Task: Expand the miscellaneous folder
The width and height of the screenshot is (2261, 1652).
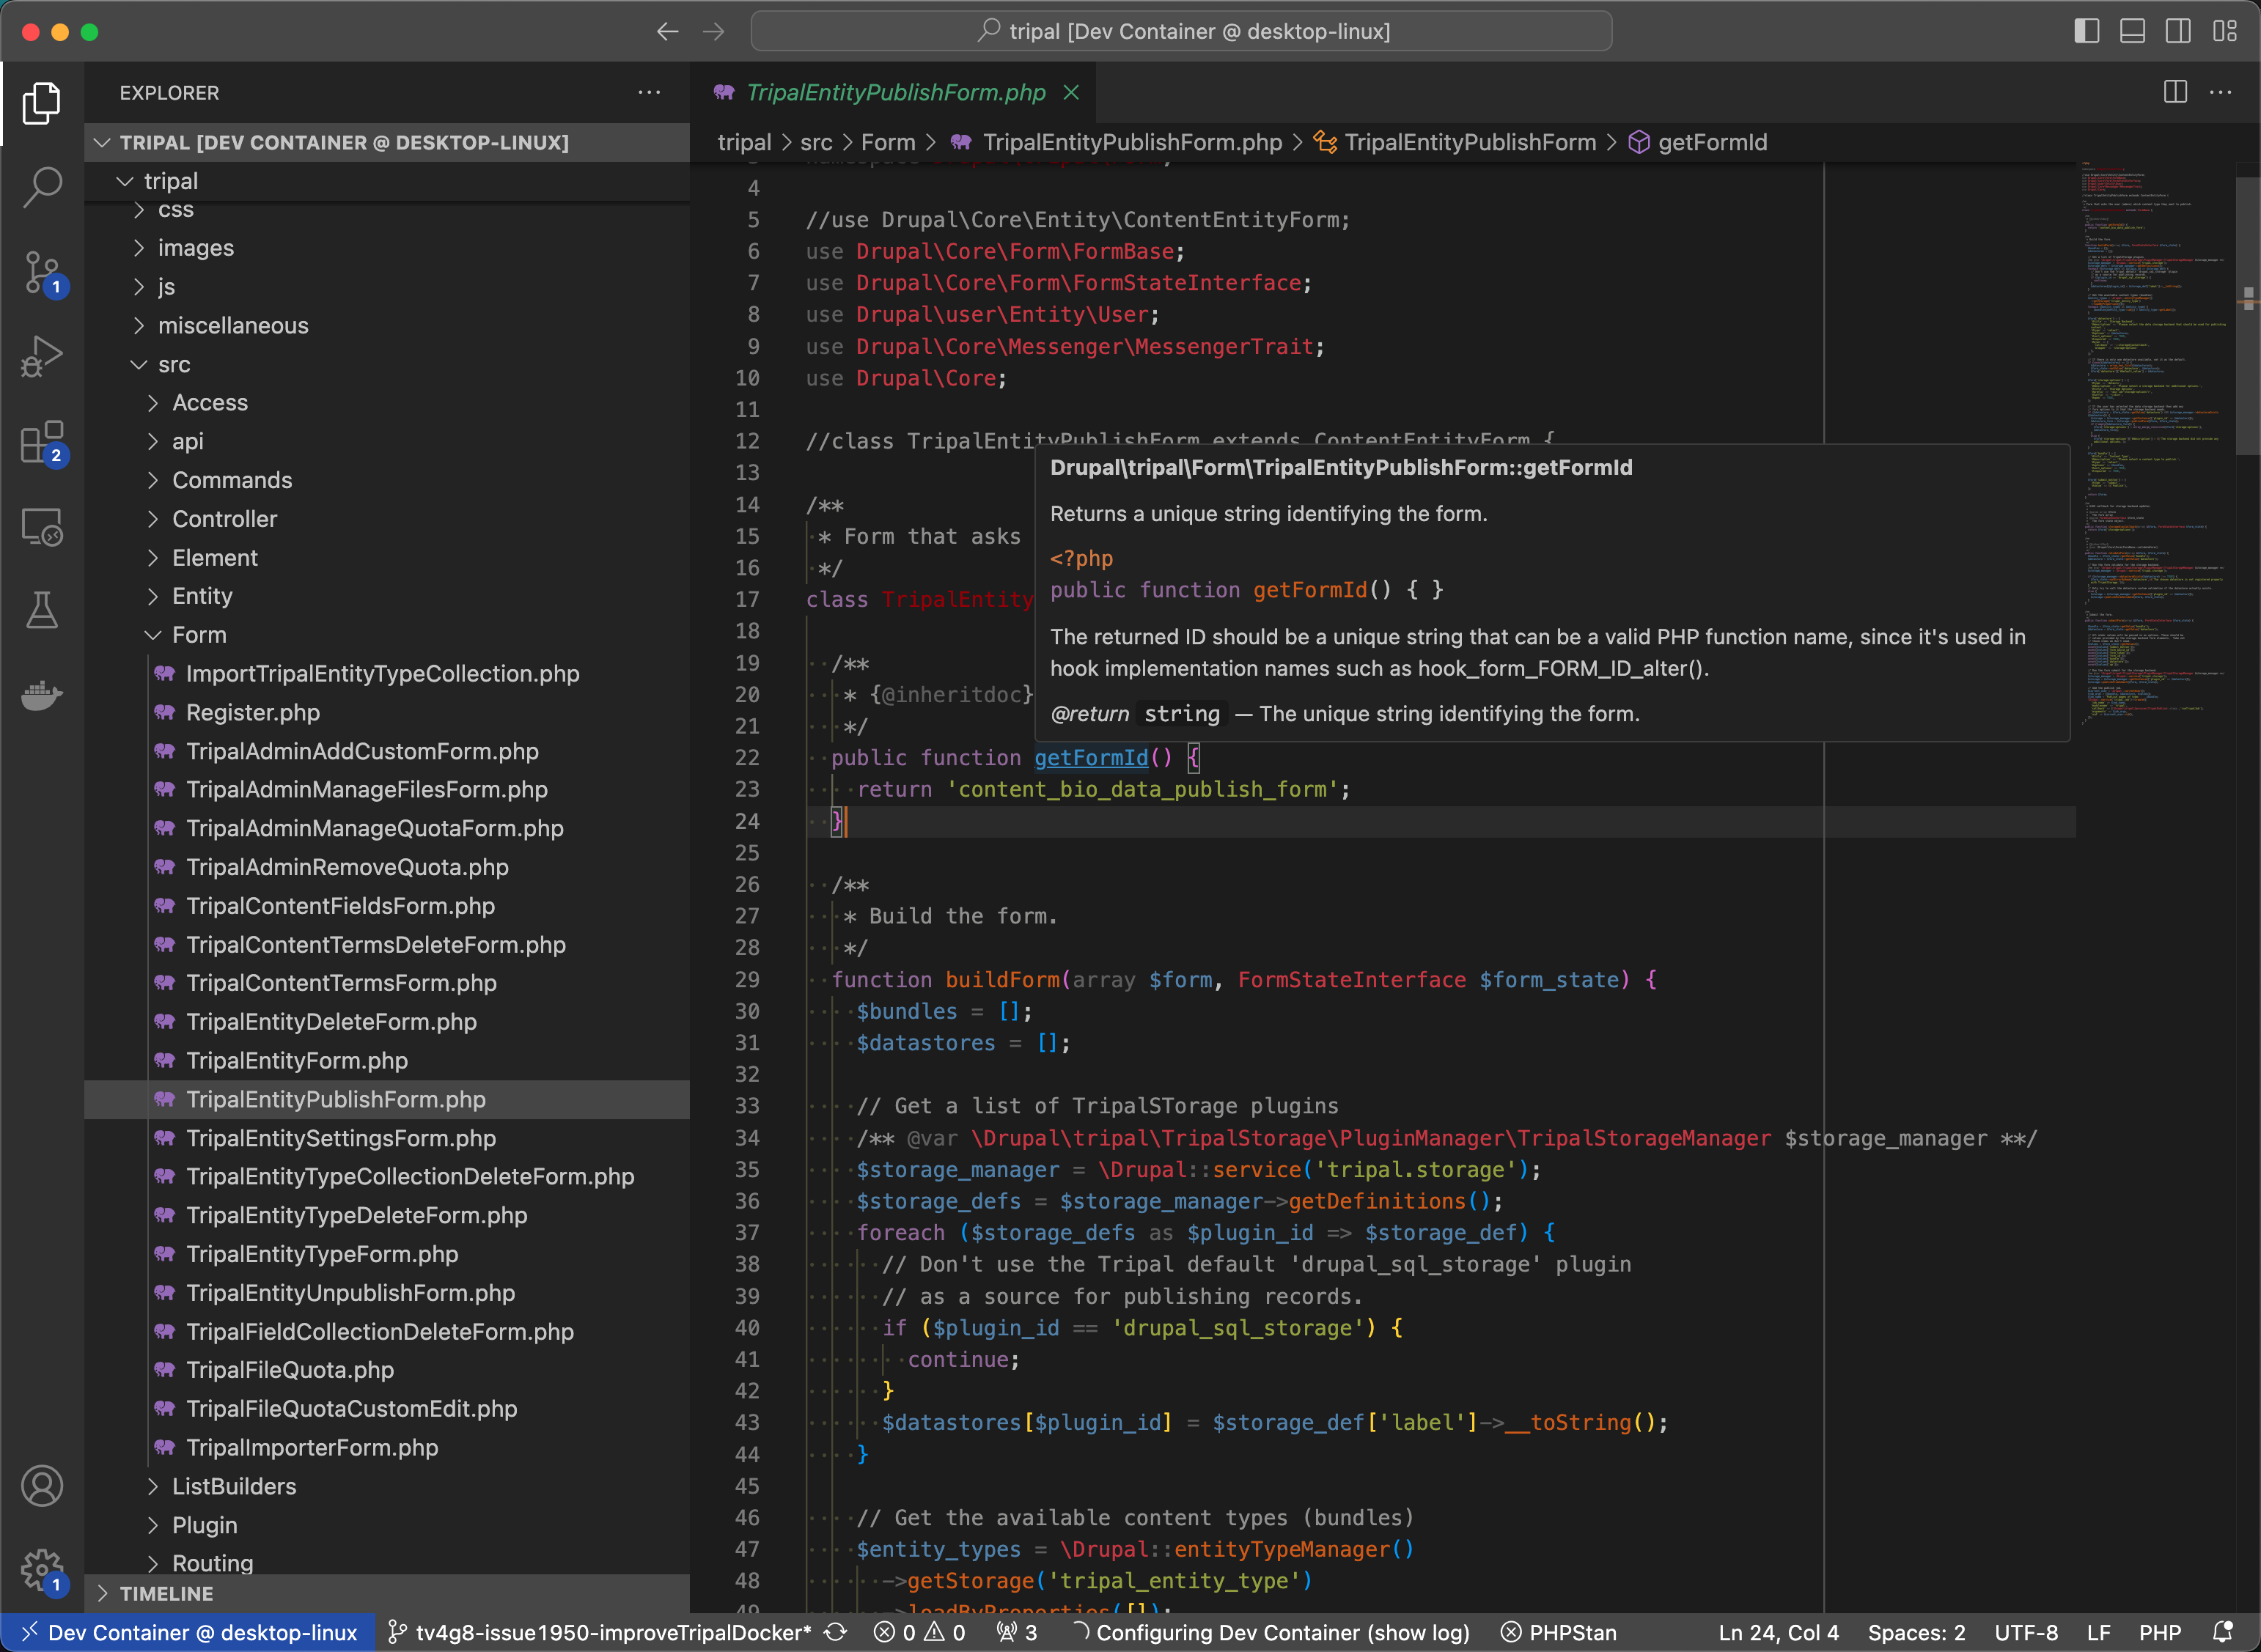Action: click(x=387, y=325)
